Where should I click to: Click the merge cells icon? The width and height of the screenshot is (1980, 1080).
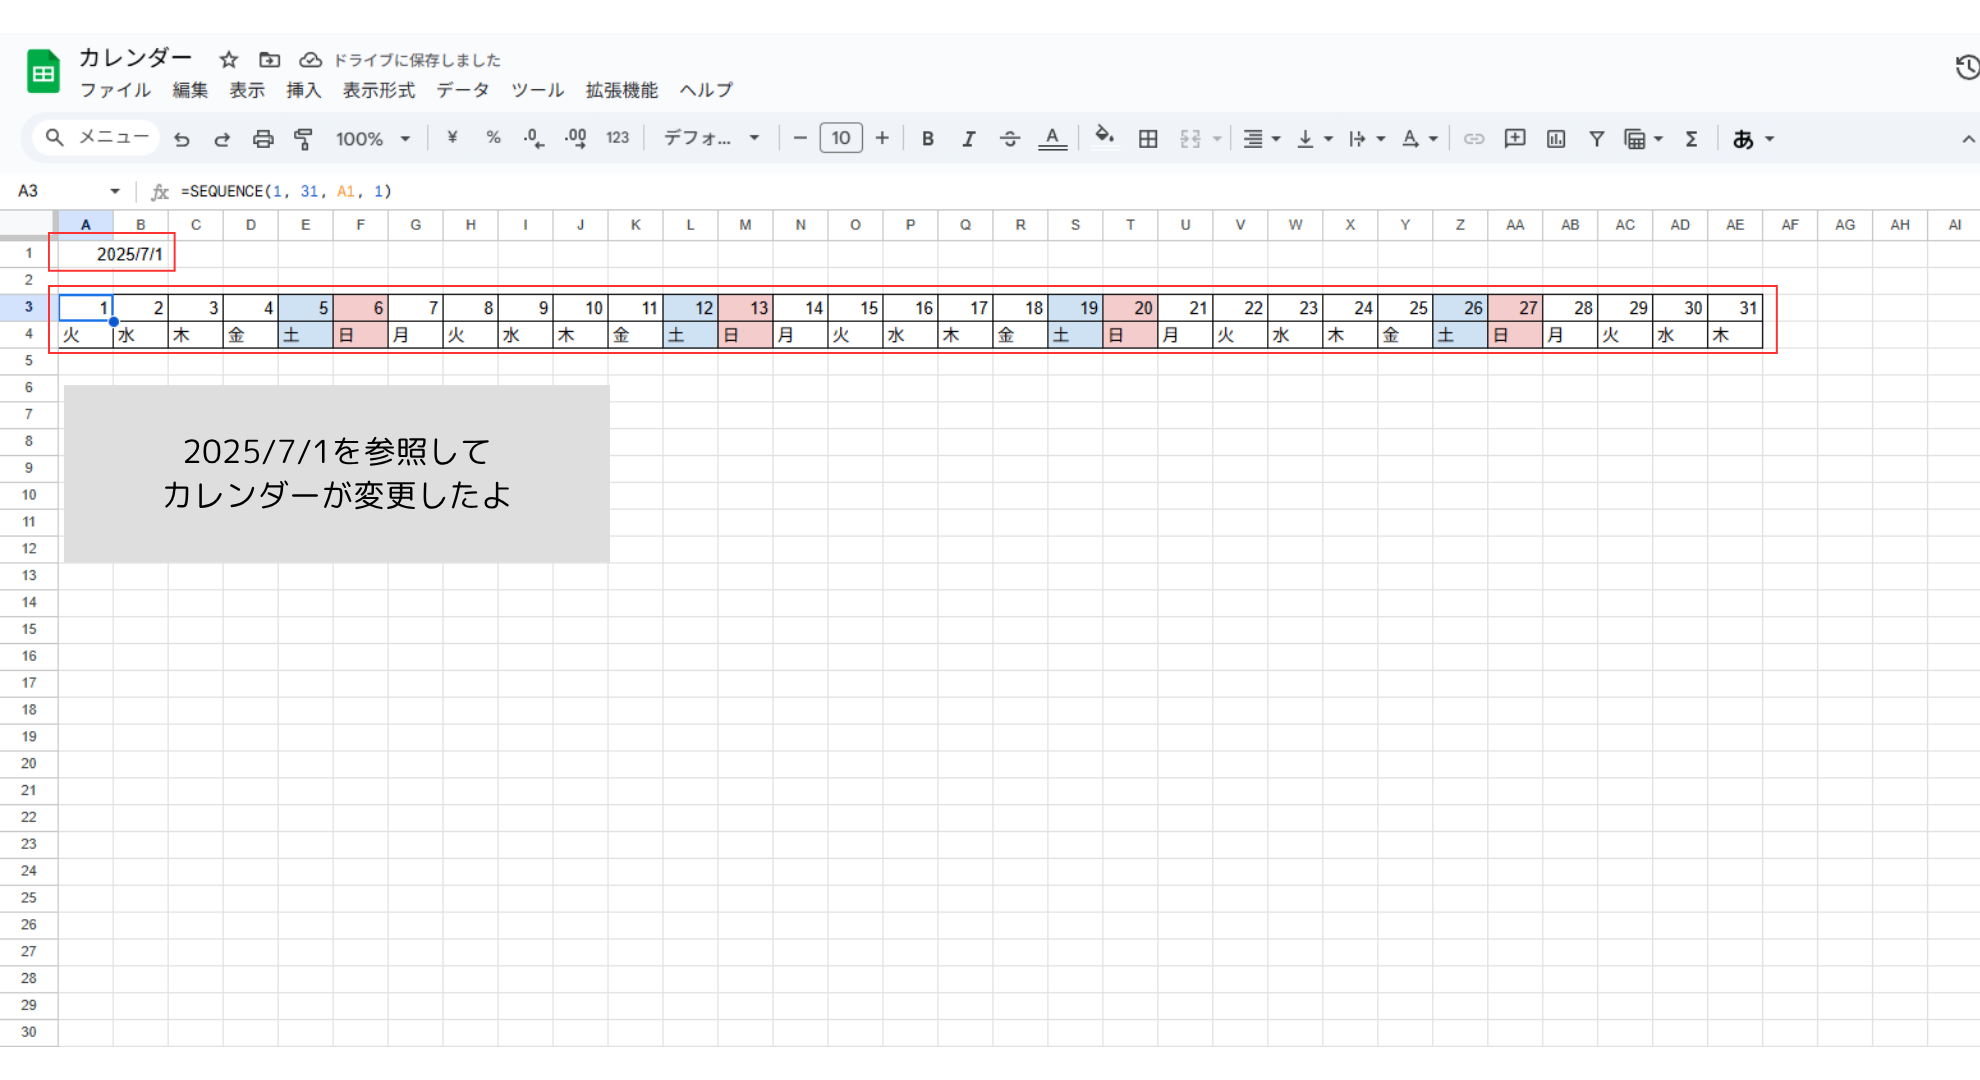point(1190,139)
